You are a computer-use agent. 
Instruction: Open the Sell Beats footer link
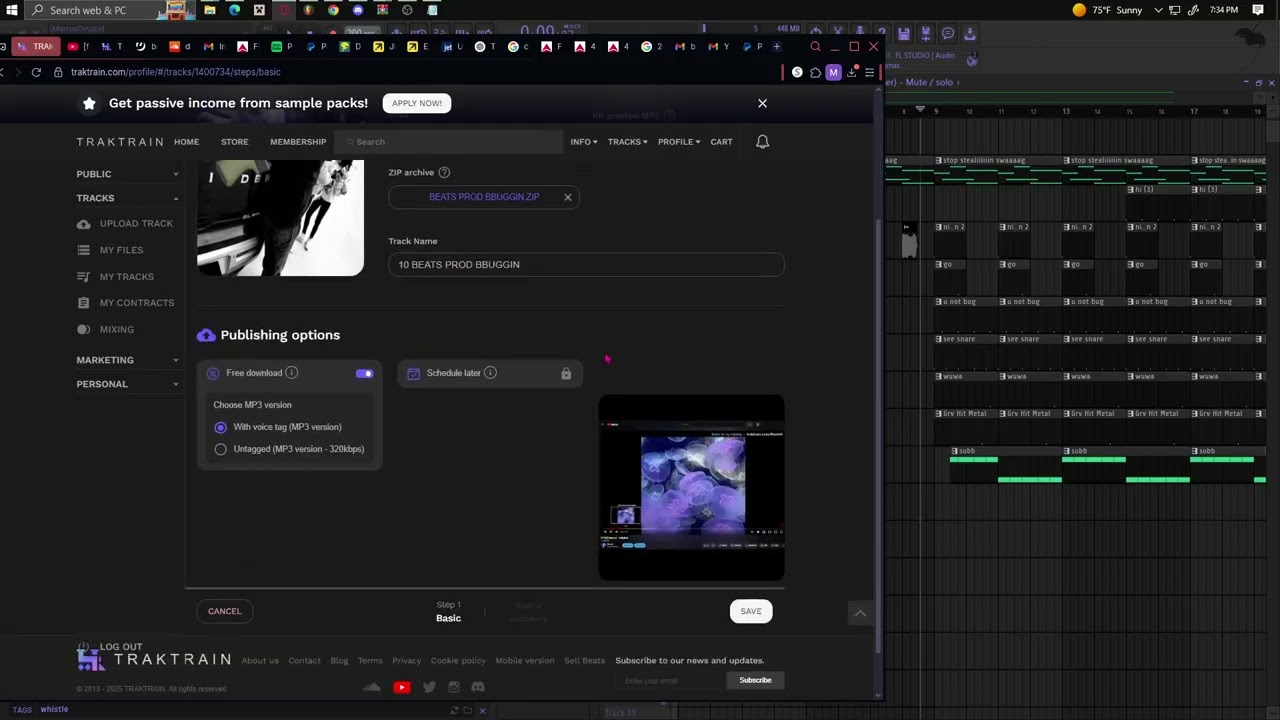point(585,661)
